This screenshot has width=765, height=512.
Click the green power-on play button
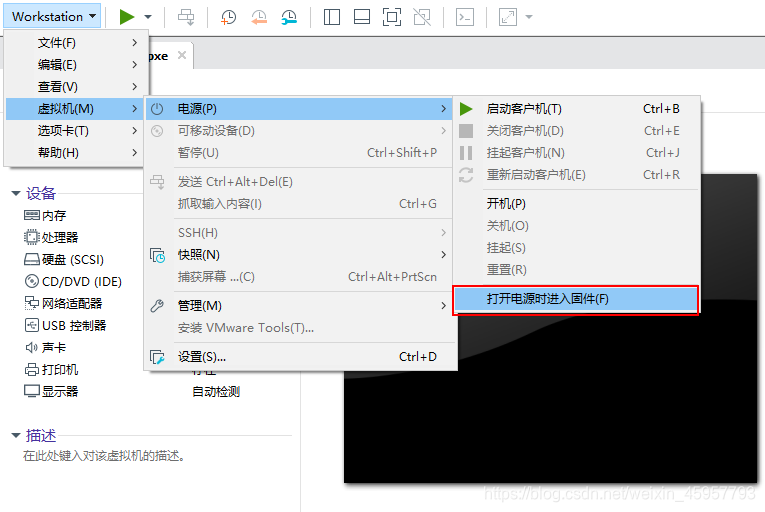pos(127,17)
